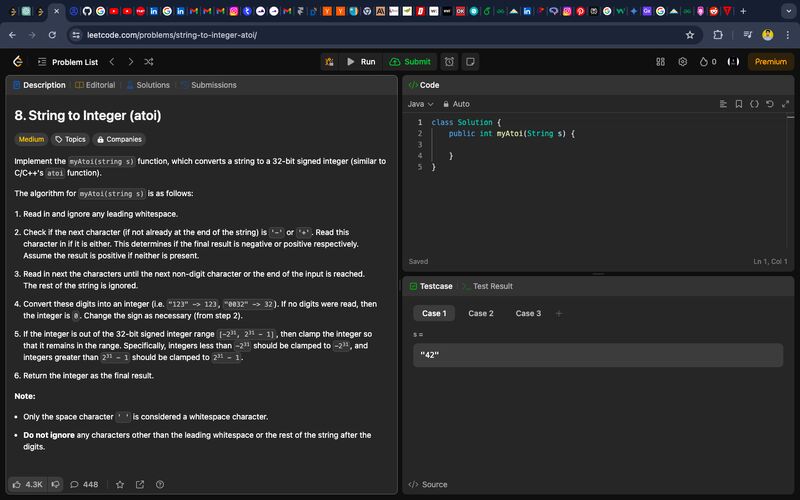Switch to the Editorial tab
The height and width of the screenshot is (500, 800).
click(x=95, y=85)
